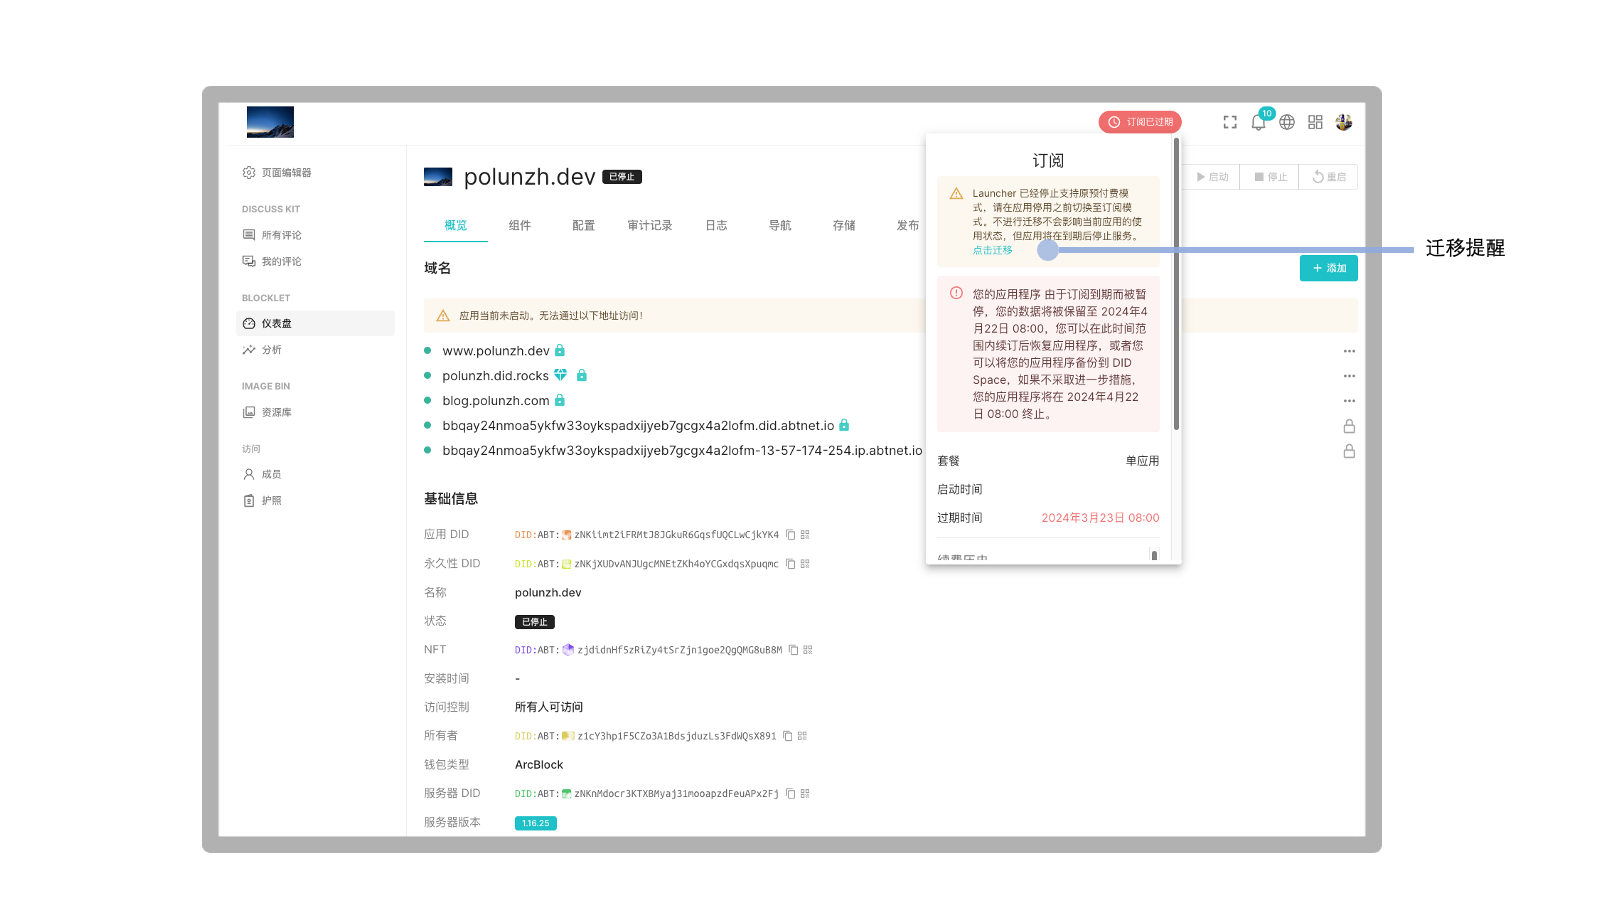Open more options for polunzh.did.rocks domain
The width and height of the screenshot is (1600, 900).
click(x=1350, y=375)
